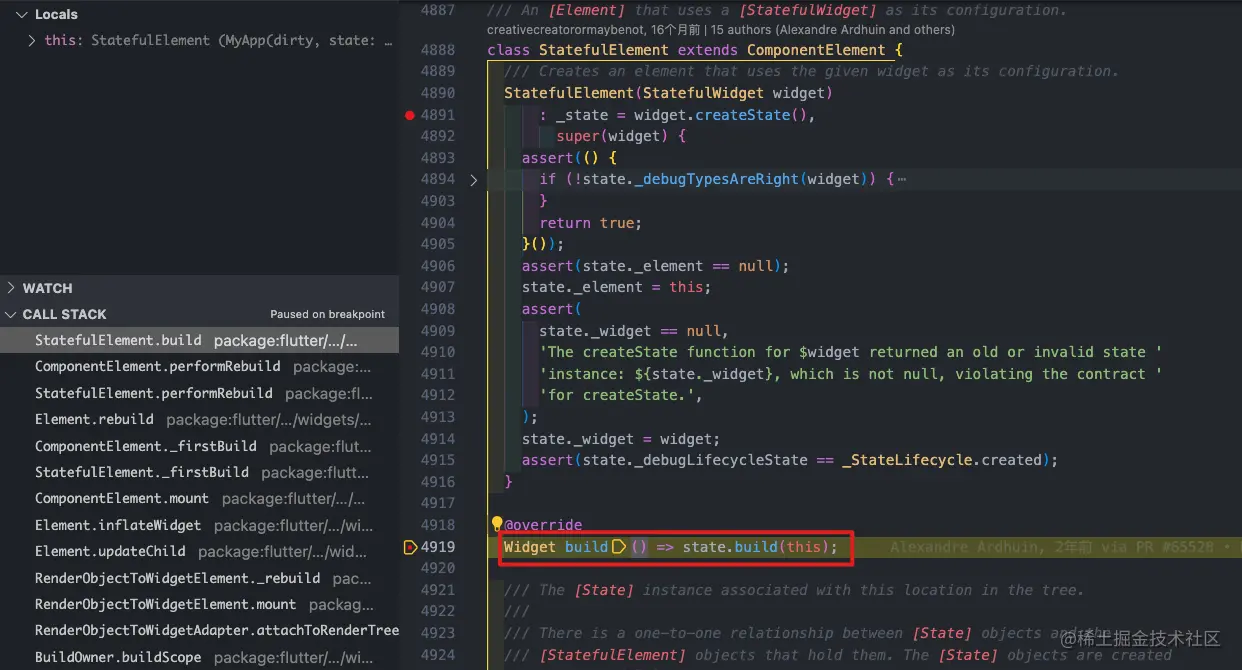Collapse the CALL STACK panel

pyautogui.click(x=12, y=314)
